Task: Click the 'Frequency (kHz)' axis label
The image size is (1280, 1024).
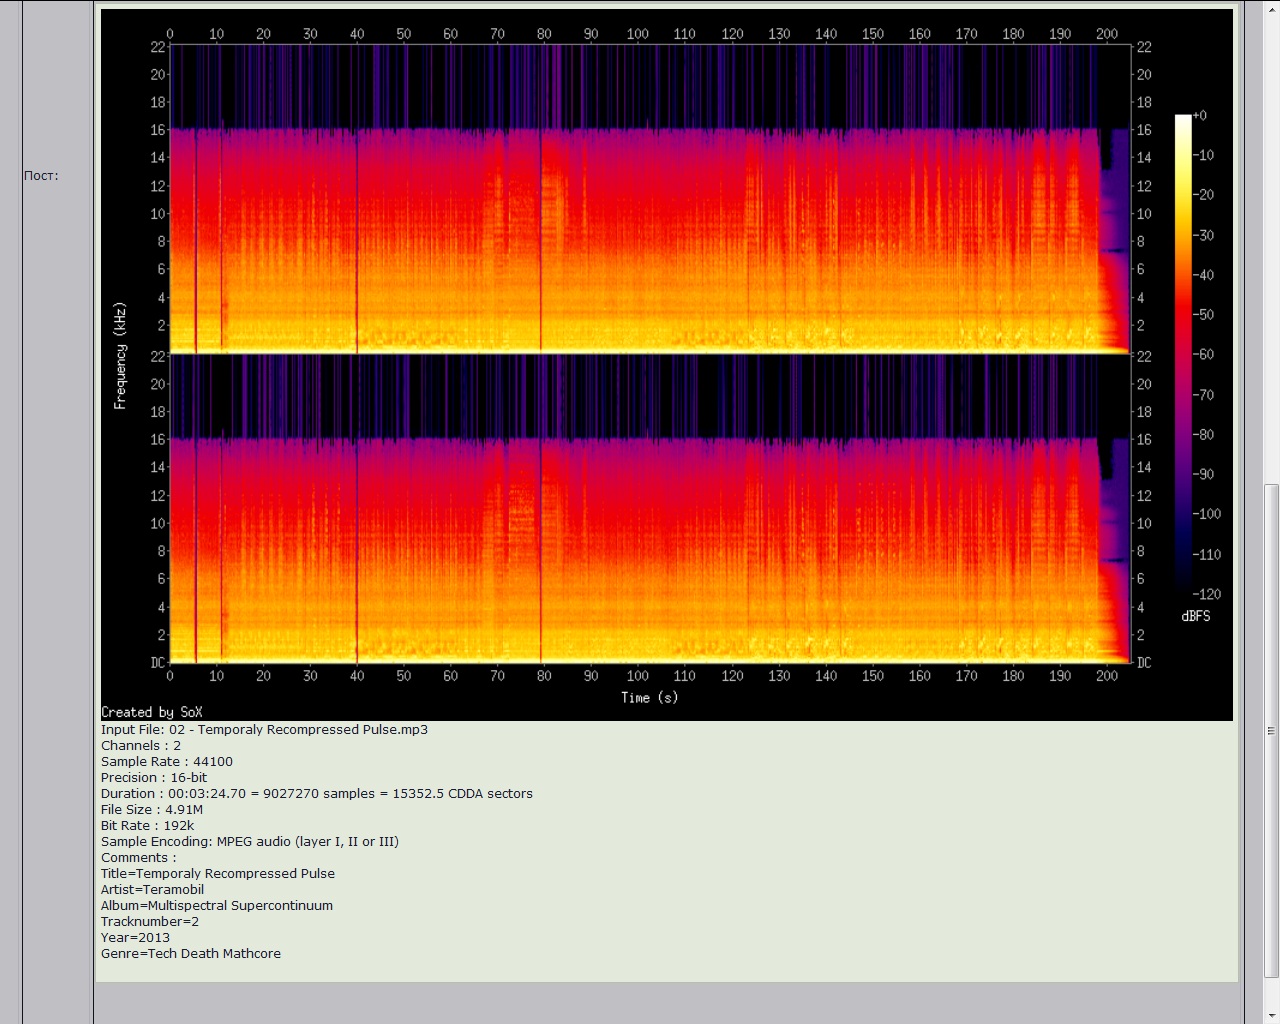Action: [x=120, y=355]
